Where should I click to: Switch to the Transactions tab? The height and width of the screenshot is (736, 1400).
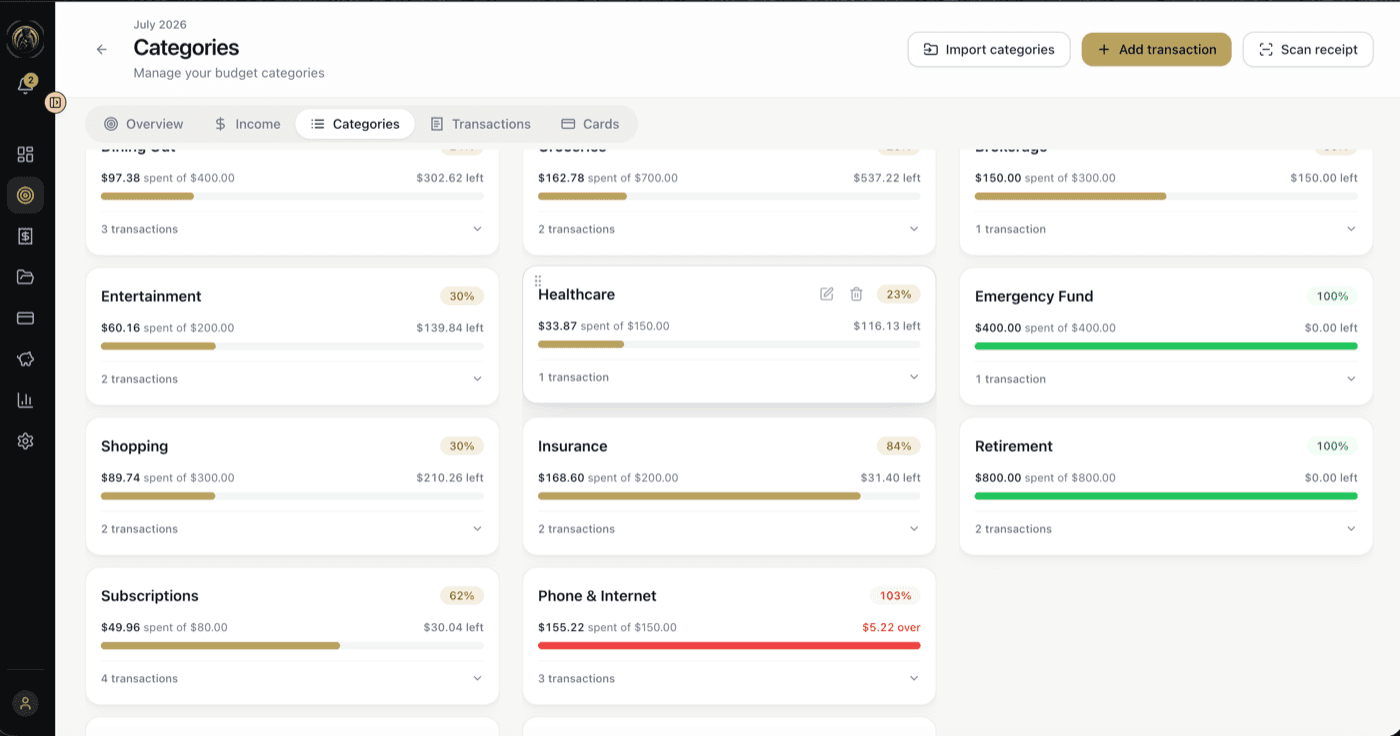(480, 124)
